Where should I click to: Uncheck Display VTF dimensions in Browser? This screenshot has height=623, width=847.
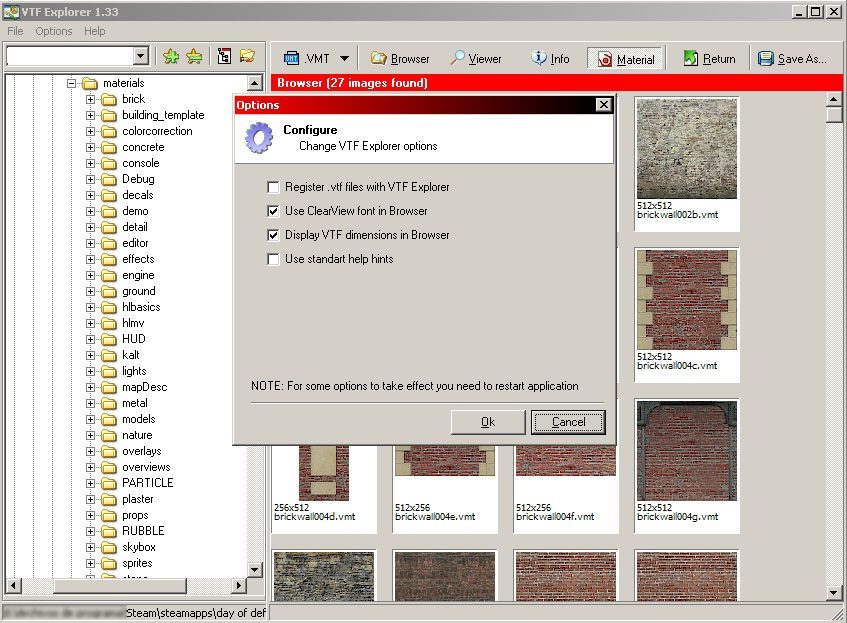click(273, 235)
